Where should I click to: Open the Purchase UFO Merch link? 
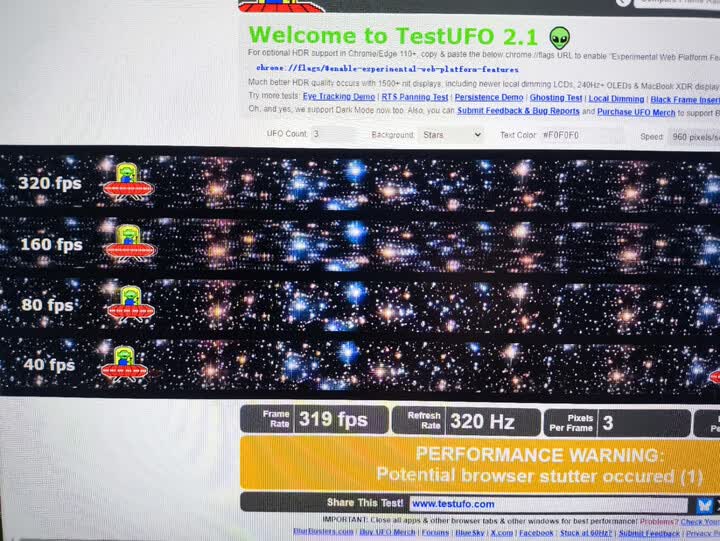(x=636, y=112)
